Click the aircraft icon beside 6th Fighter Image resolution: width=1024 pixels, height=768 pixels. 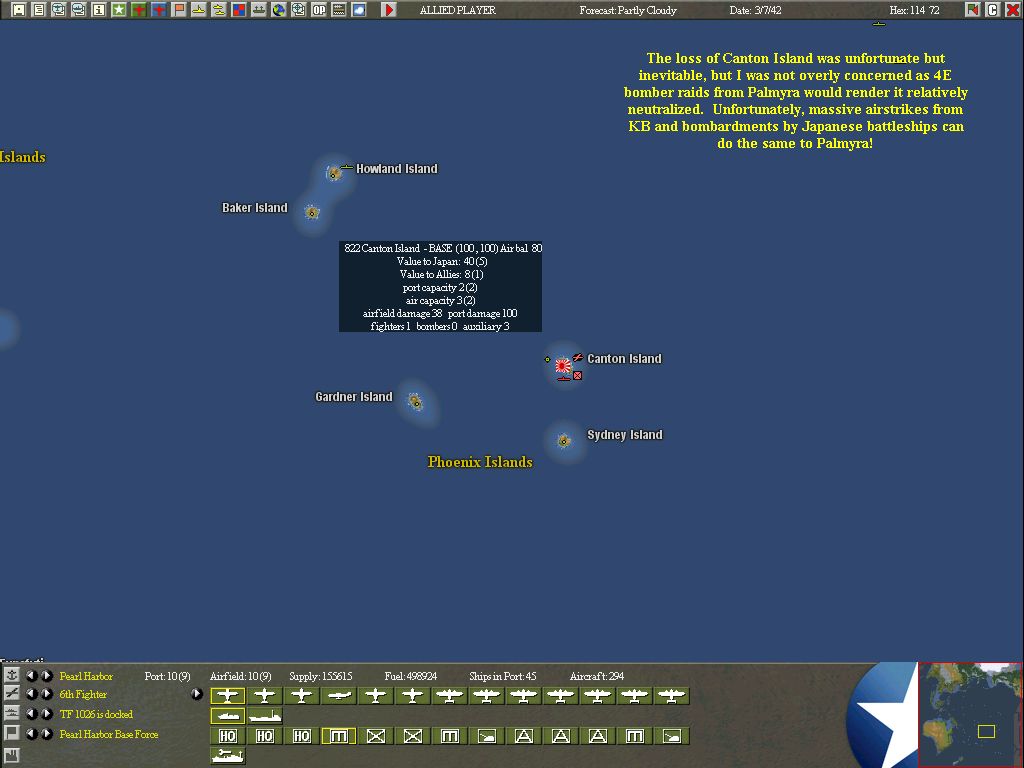pos(11,694)
